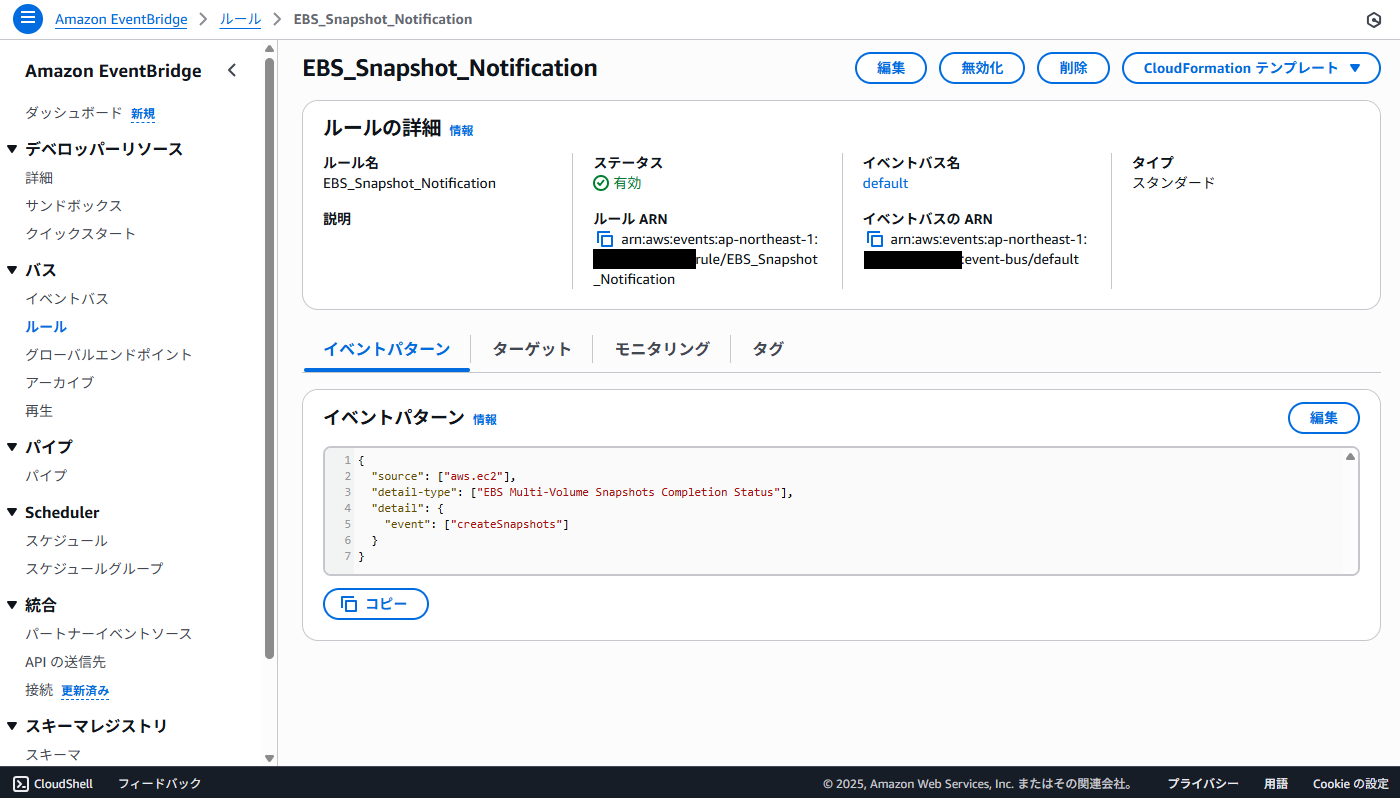The image size is (1400, 798).
Task: Open the default event bus link
Action: pyautogui.click(x=885, y=183)
